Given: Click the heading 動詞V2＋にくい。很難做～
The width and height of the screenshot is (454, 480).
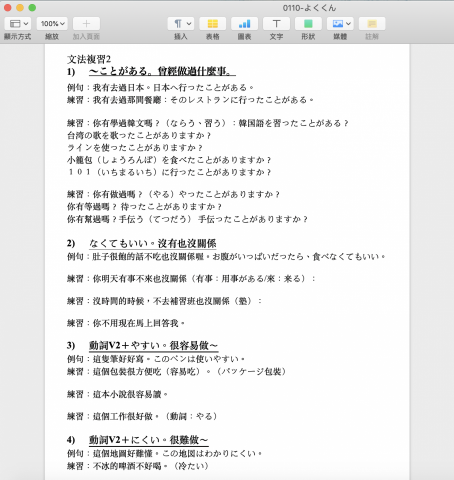Looking at the screenshot, I should [x=149, y=440].
